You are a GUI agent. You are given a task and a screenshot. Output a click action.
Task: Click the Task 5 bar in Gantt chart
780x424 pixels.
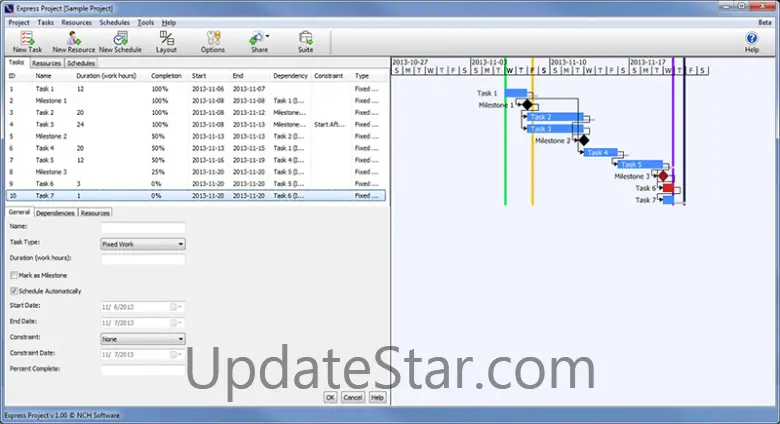coord(640,164)
